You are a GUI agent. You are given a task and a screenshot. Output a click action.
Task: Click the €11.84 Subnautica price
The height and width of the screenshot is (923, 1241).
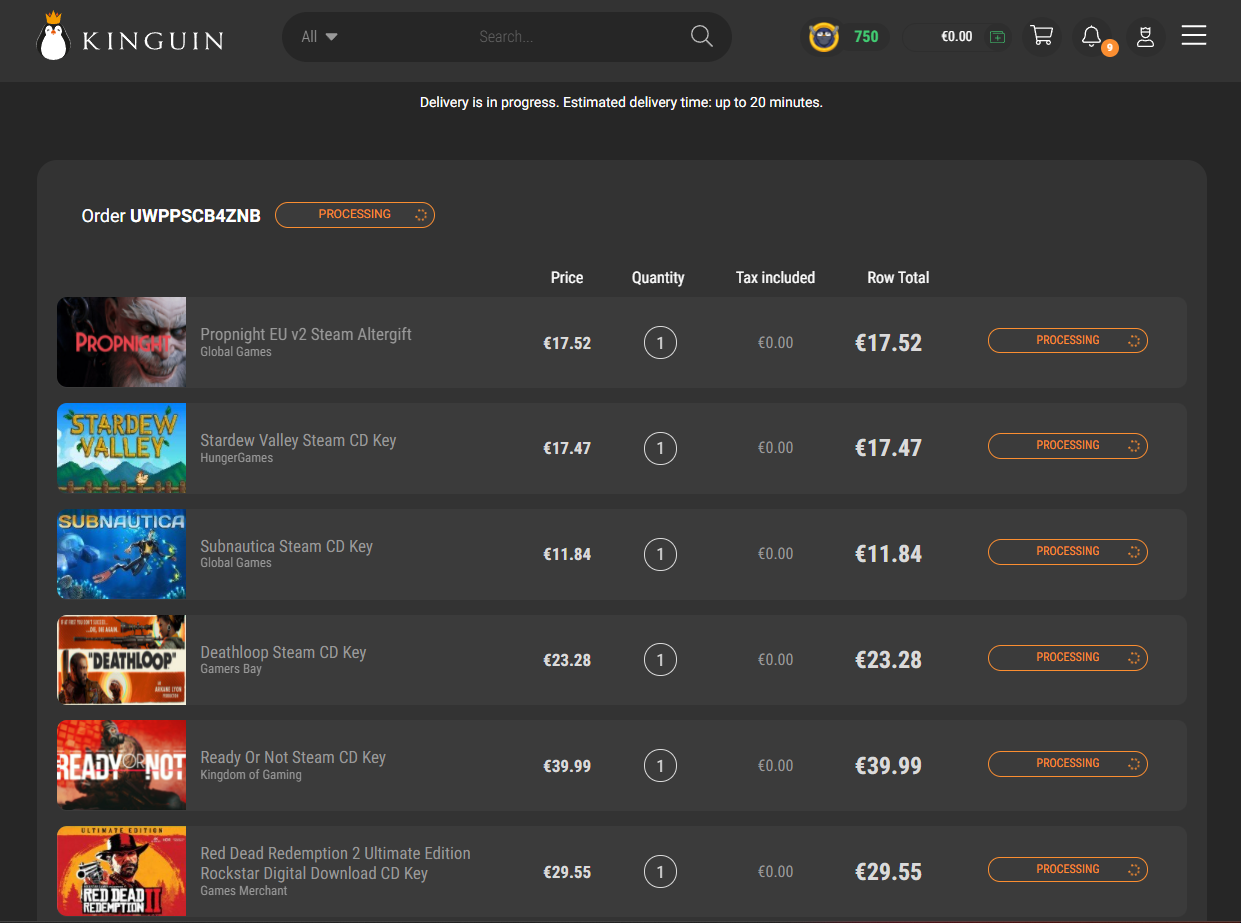[567, 554]
